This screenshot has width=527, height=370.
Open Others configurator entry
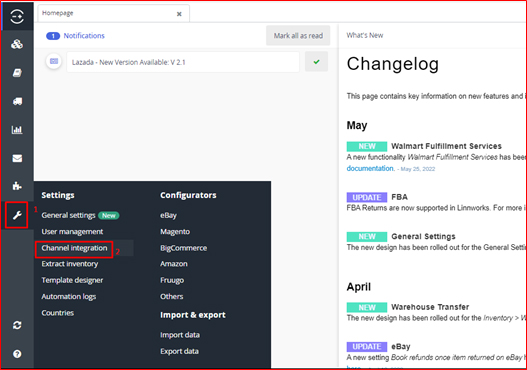tap(172, 296)
